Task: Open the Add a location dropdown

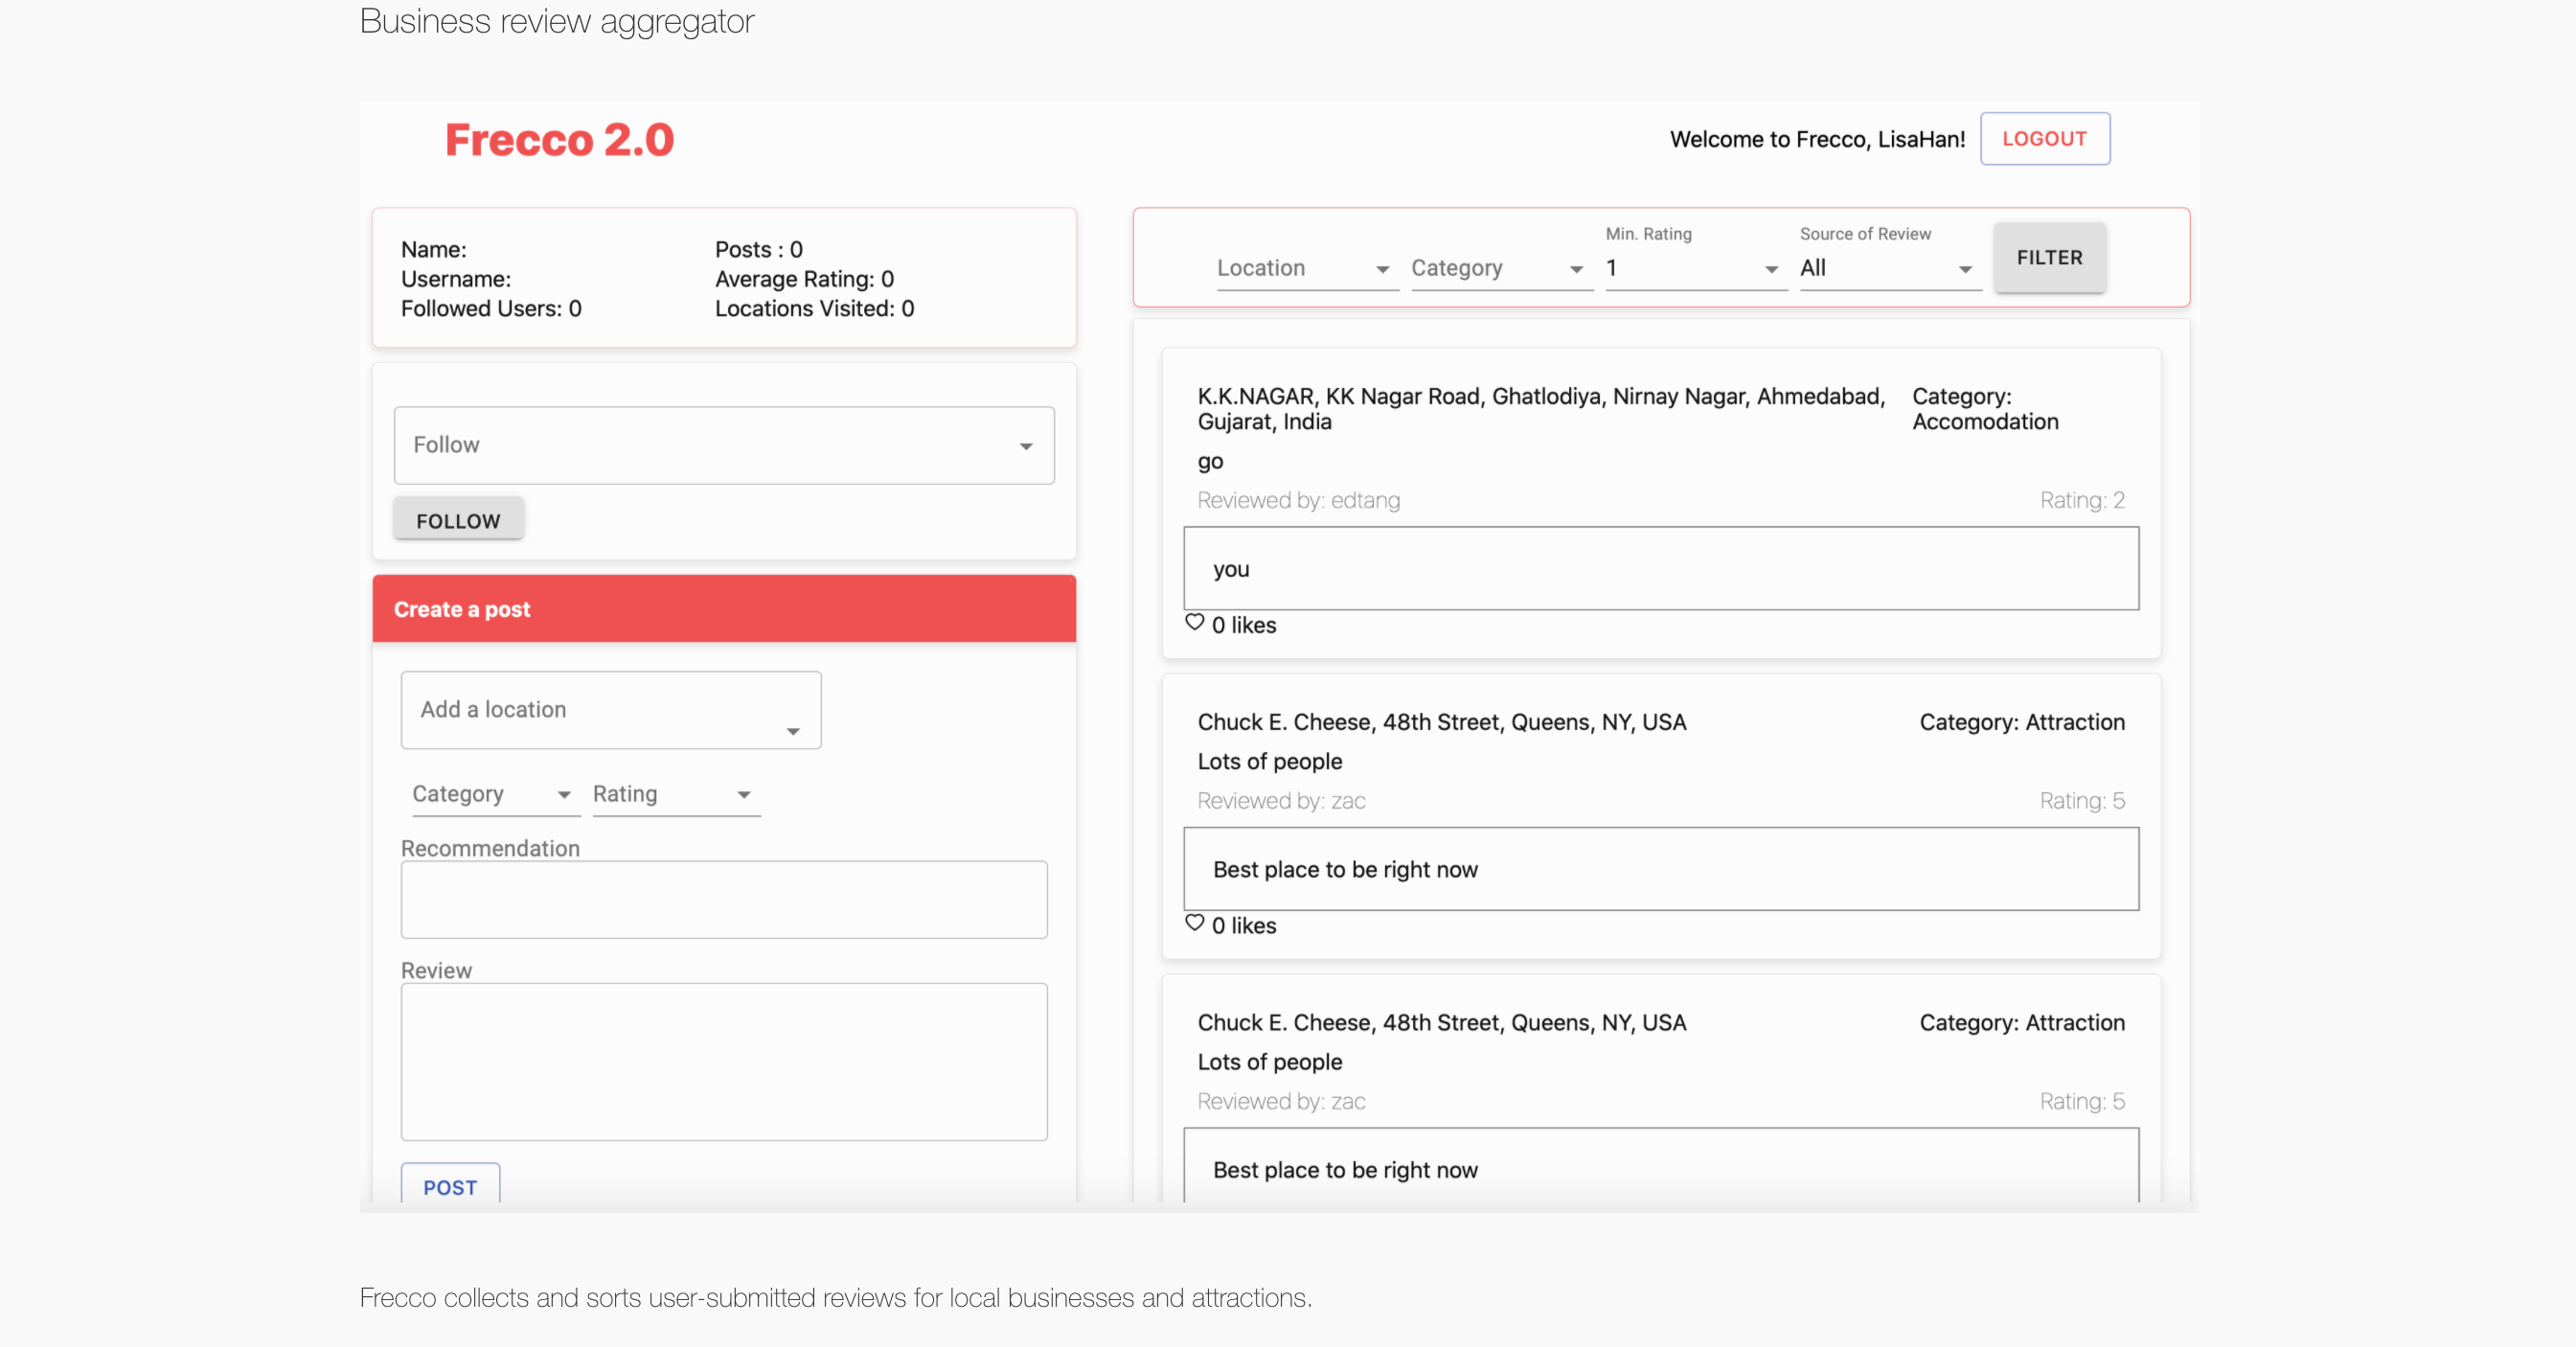Action: [610, 710]
